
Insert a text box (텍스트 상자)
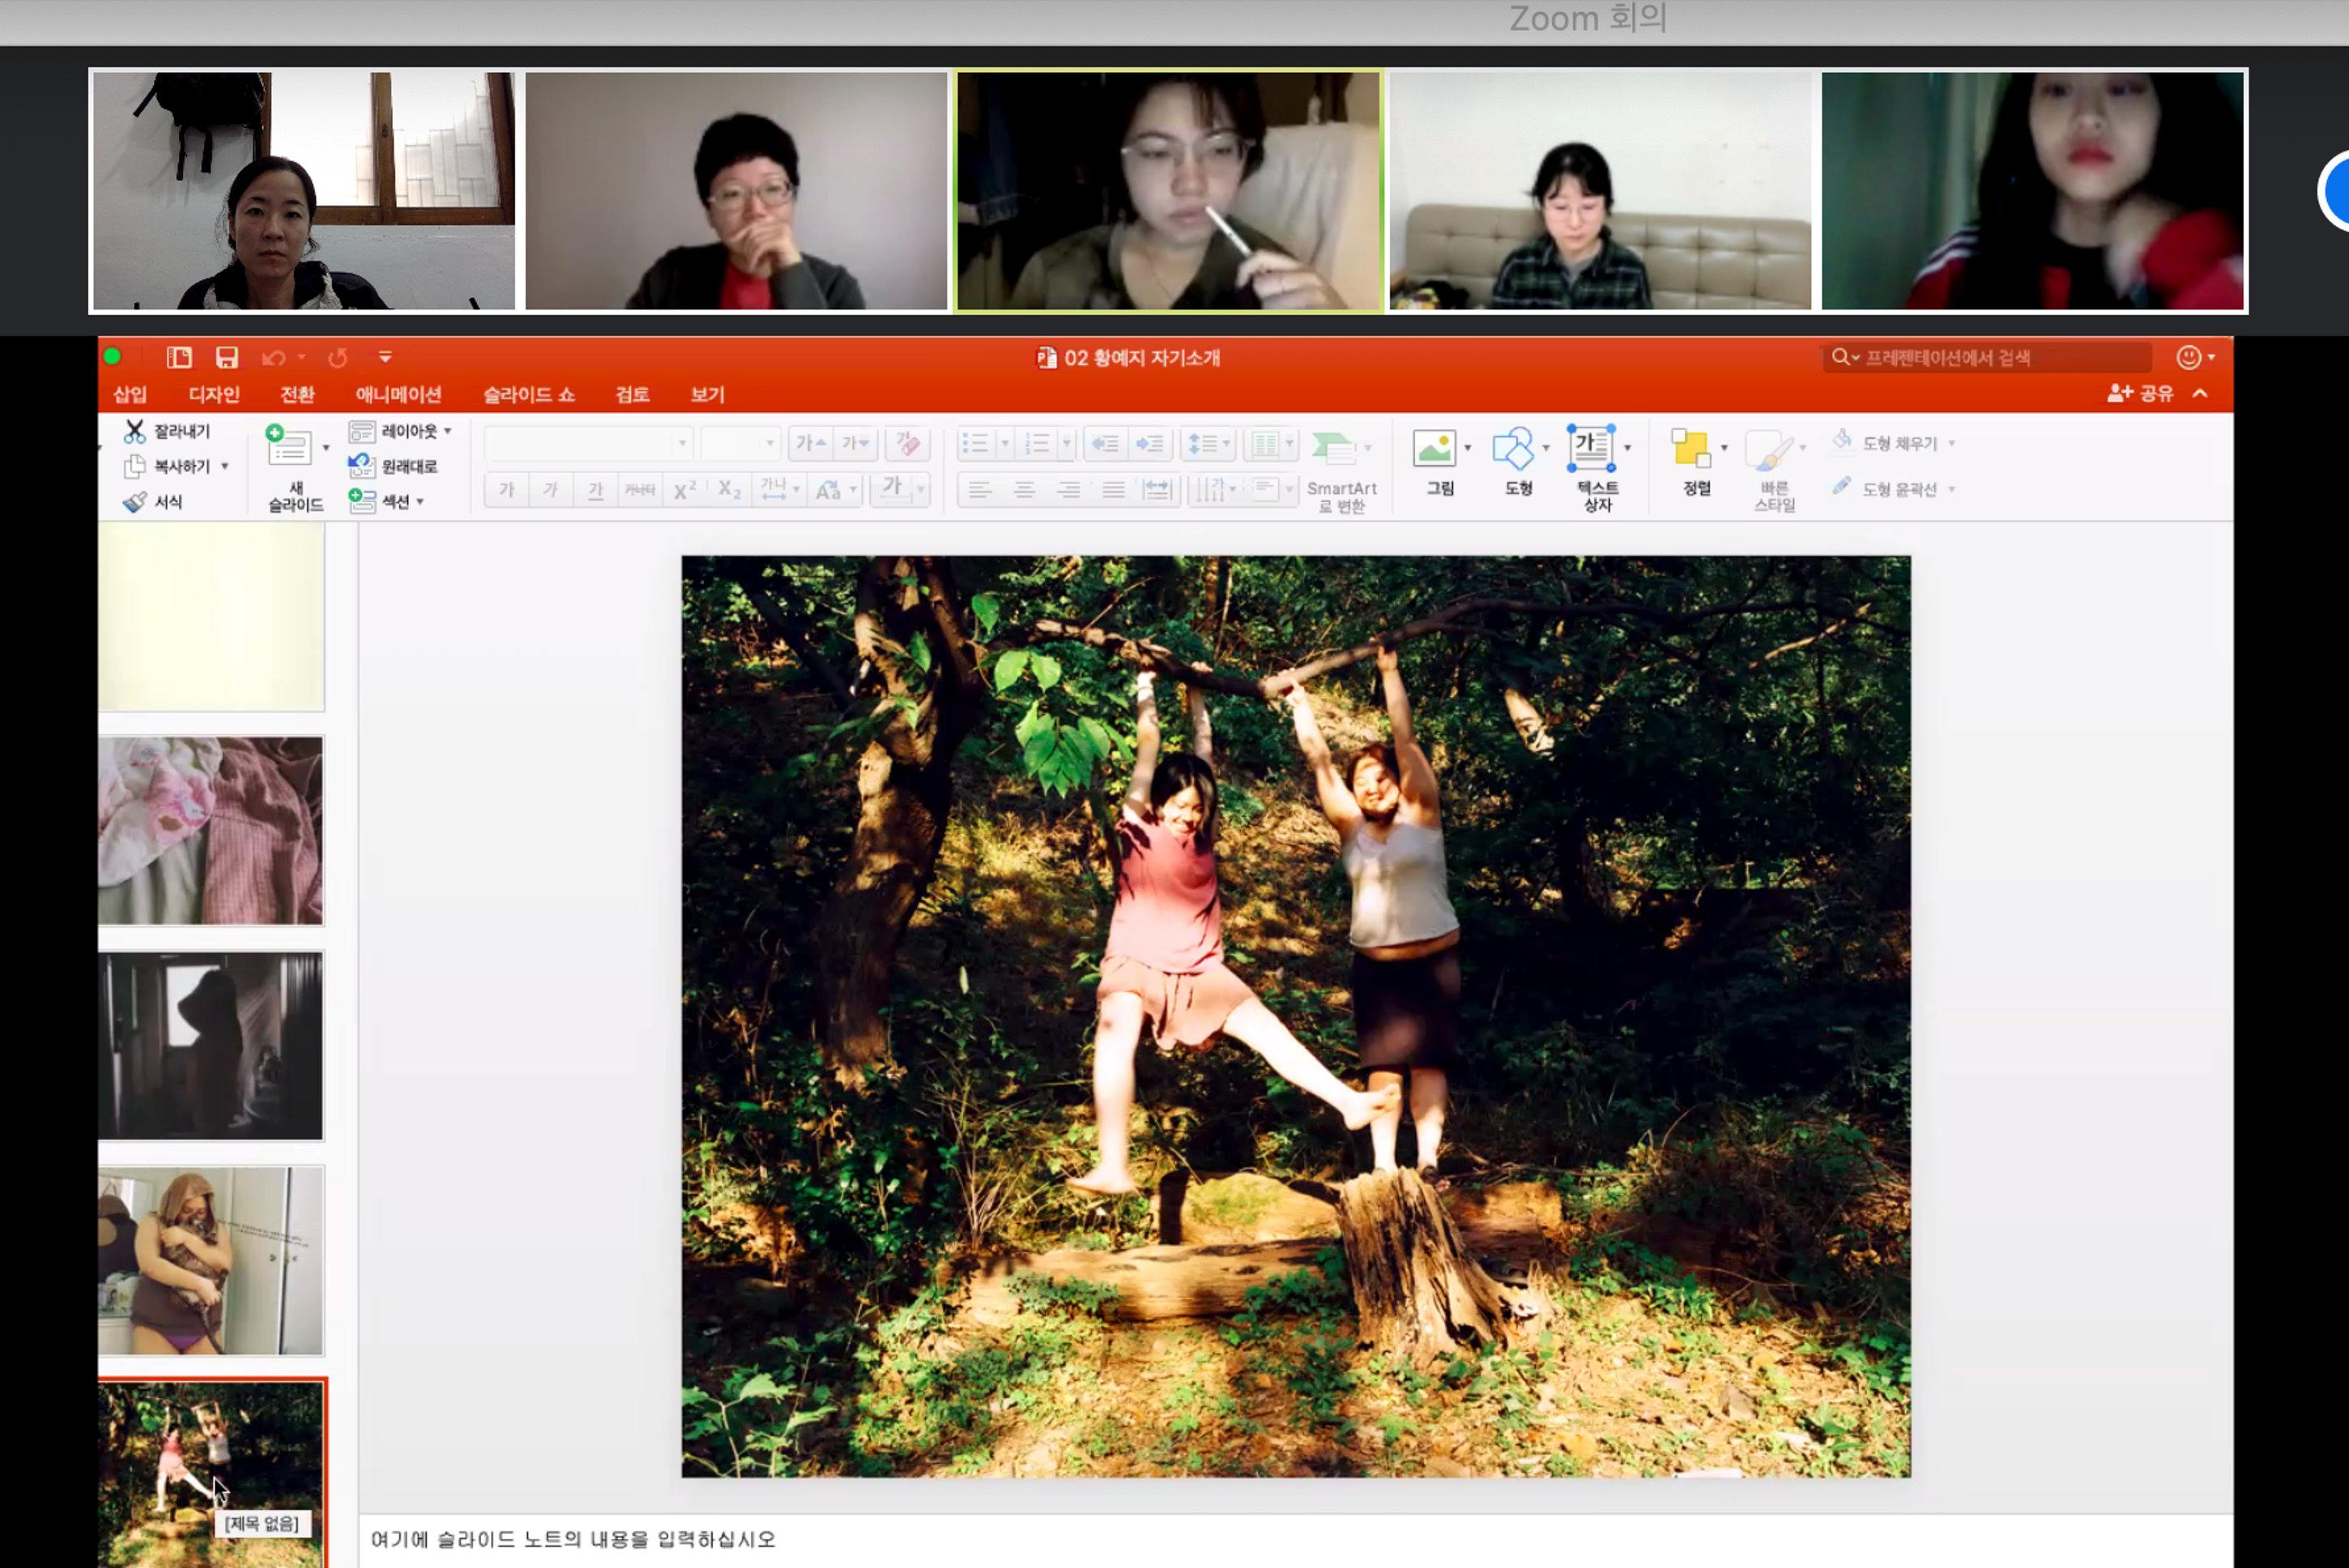(x=1590, y=448)
